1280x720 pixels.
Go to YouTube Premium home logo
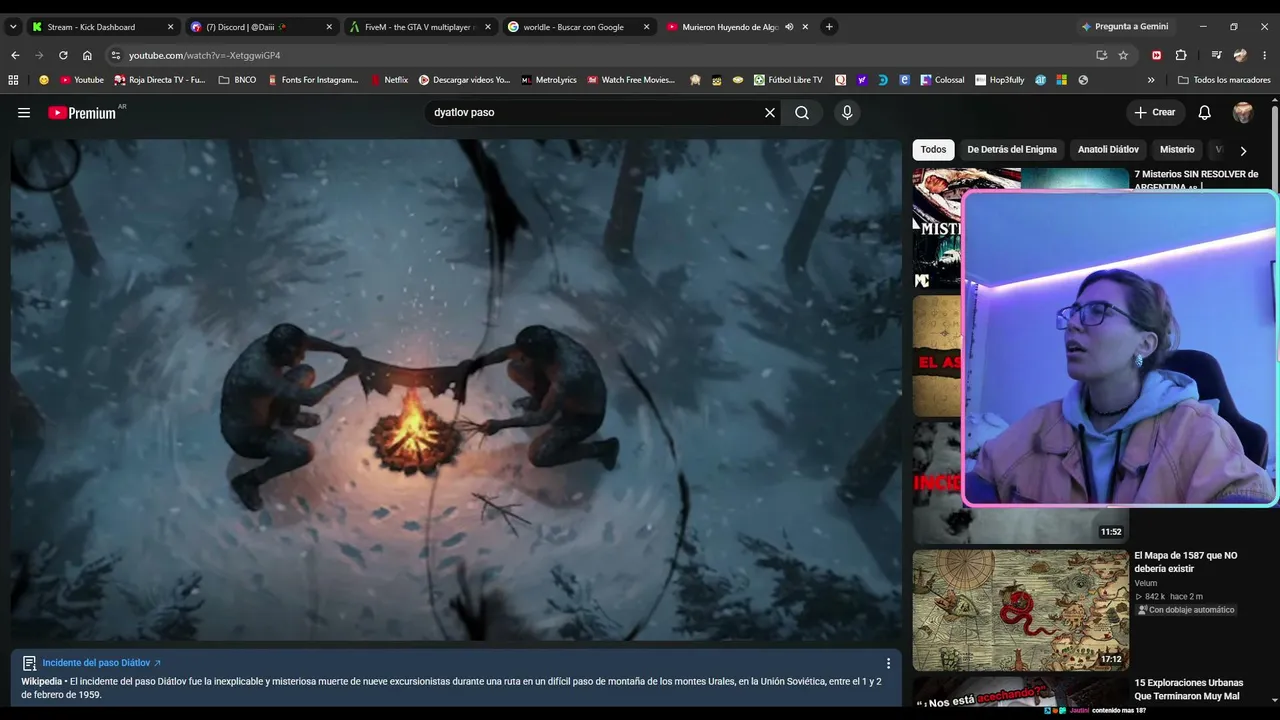coord(82,113)
